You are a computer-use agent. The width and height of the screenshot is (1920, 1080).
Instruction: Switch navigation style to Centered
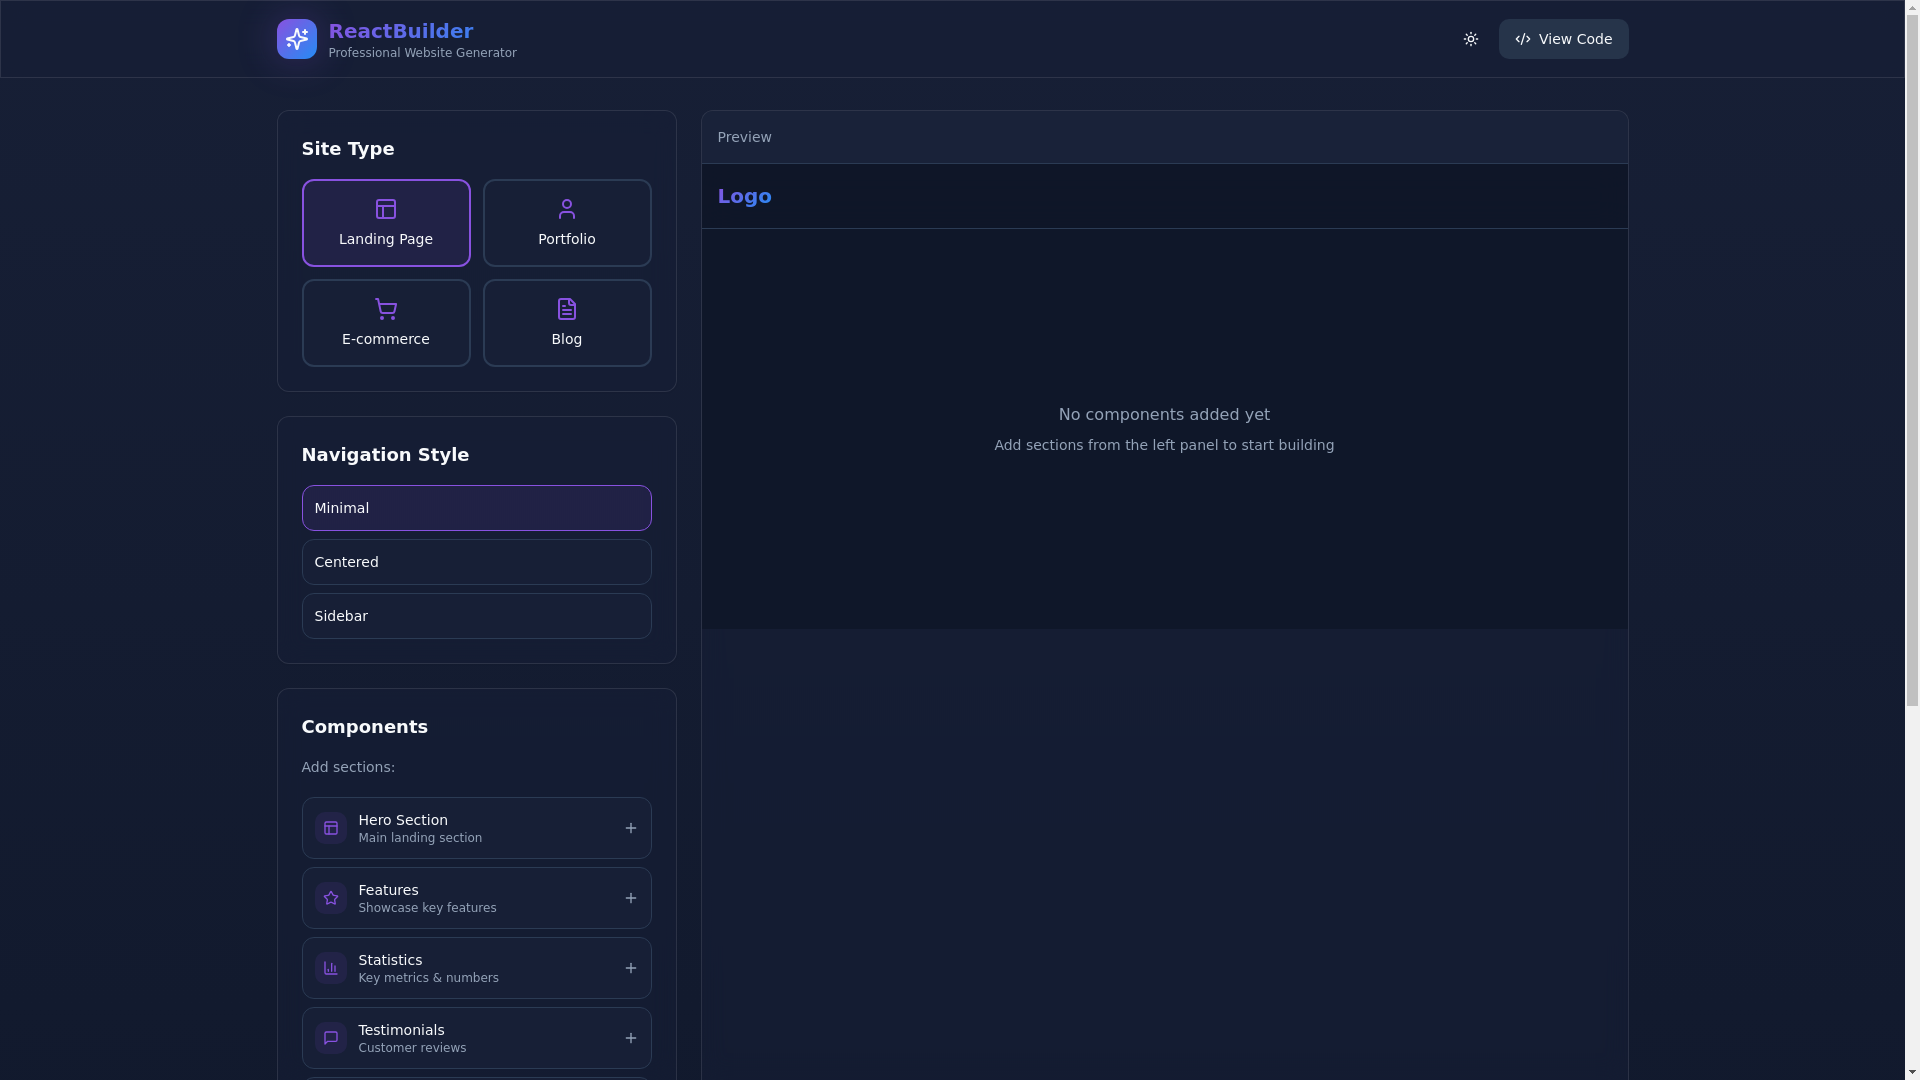(x=476, y=562)
